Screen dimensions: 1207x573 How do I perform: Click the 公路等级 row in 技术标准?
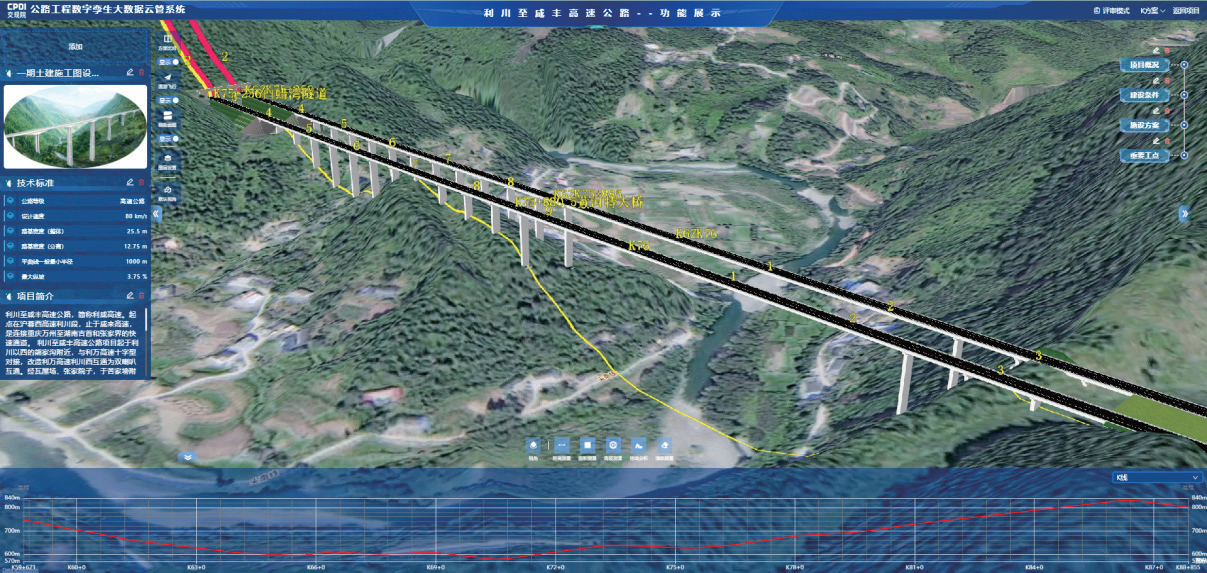(76, 201)
